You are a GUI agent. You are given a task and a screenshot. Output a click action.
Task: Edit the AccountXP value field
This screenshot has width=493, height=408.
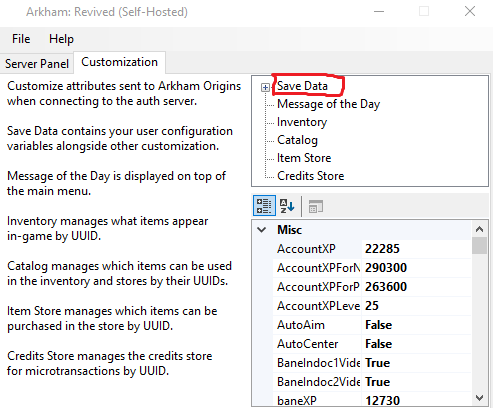pos(416,249)
